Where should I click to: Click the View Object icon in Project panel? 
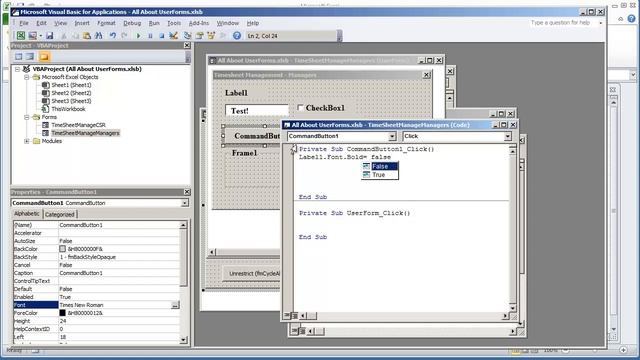[x=30, y=56]
